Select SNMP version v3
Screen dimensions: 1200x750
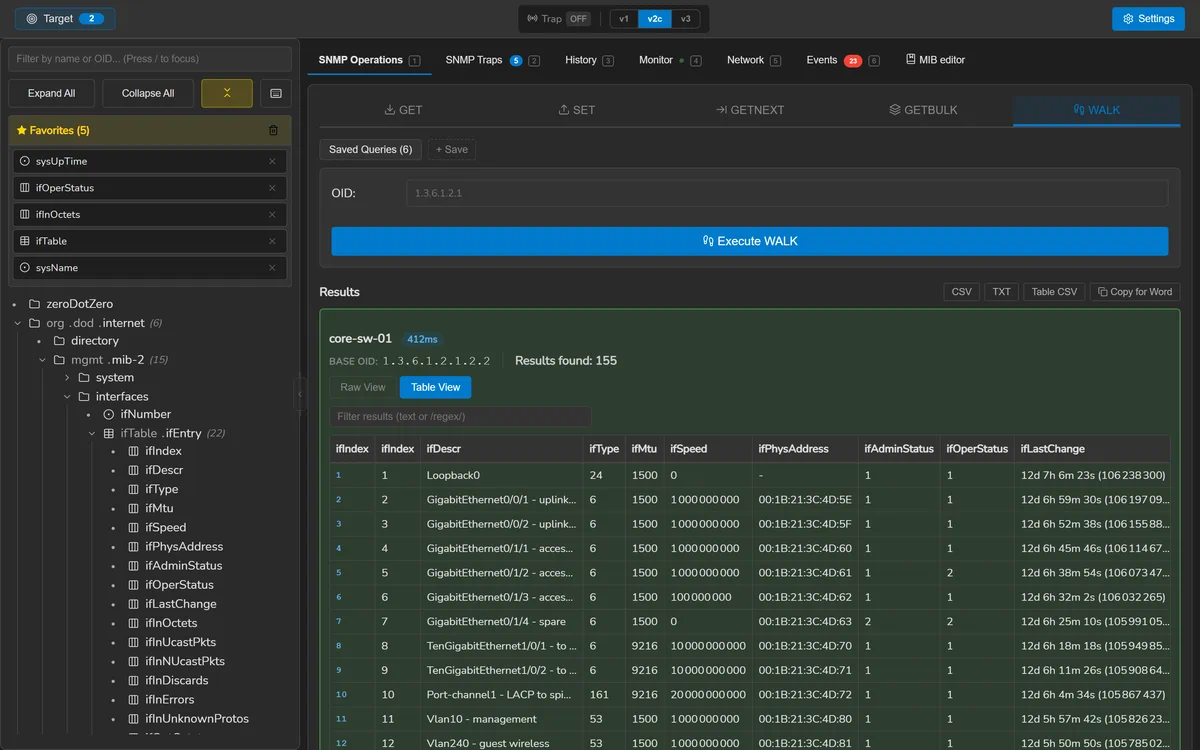click(685, 19)
